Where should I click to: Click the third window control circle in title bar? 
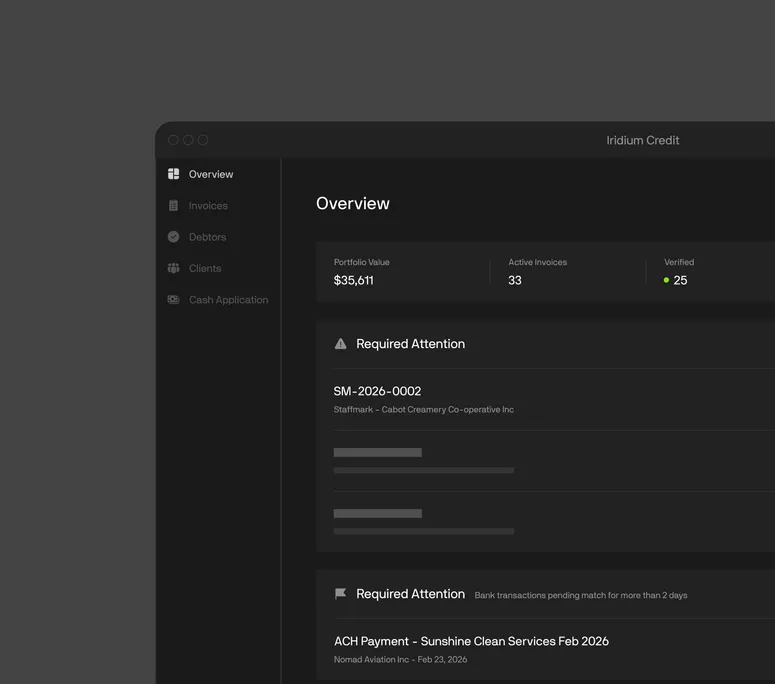tap(203, 140)
